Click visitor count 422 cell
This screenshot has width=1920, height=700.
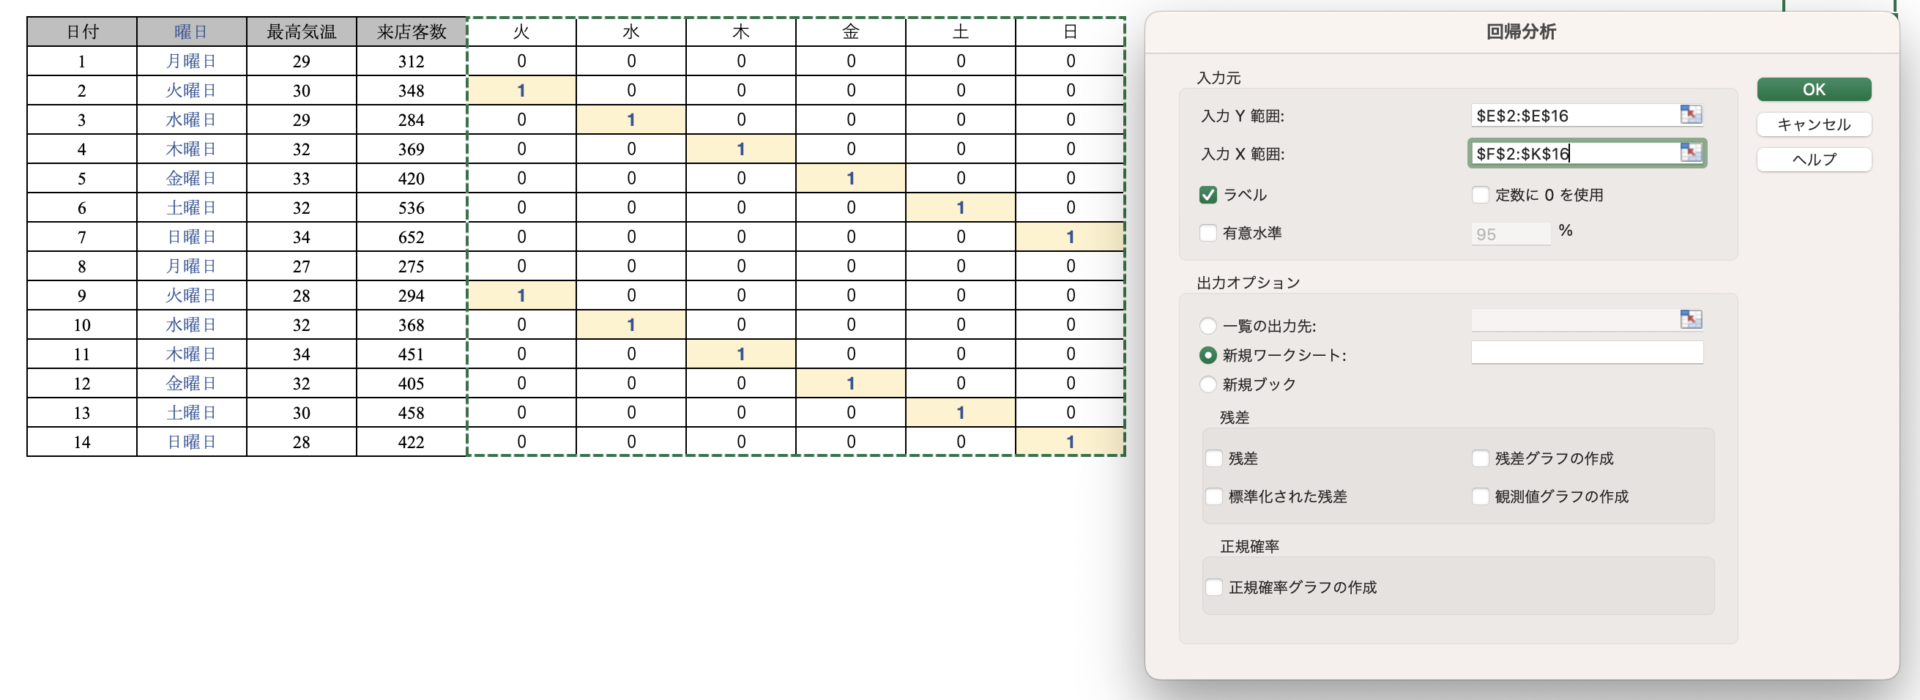pyautogui.click(x=412, y=442)
